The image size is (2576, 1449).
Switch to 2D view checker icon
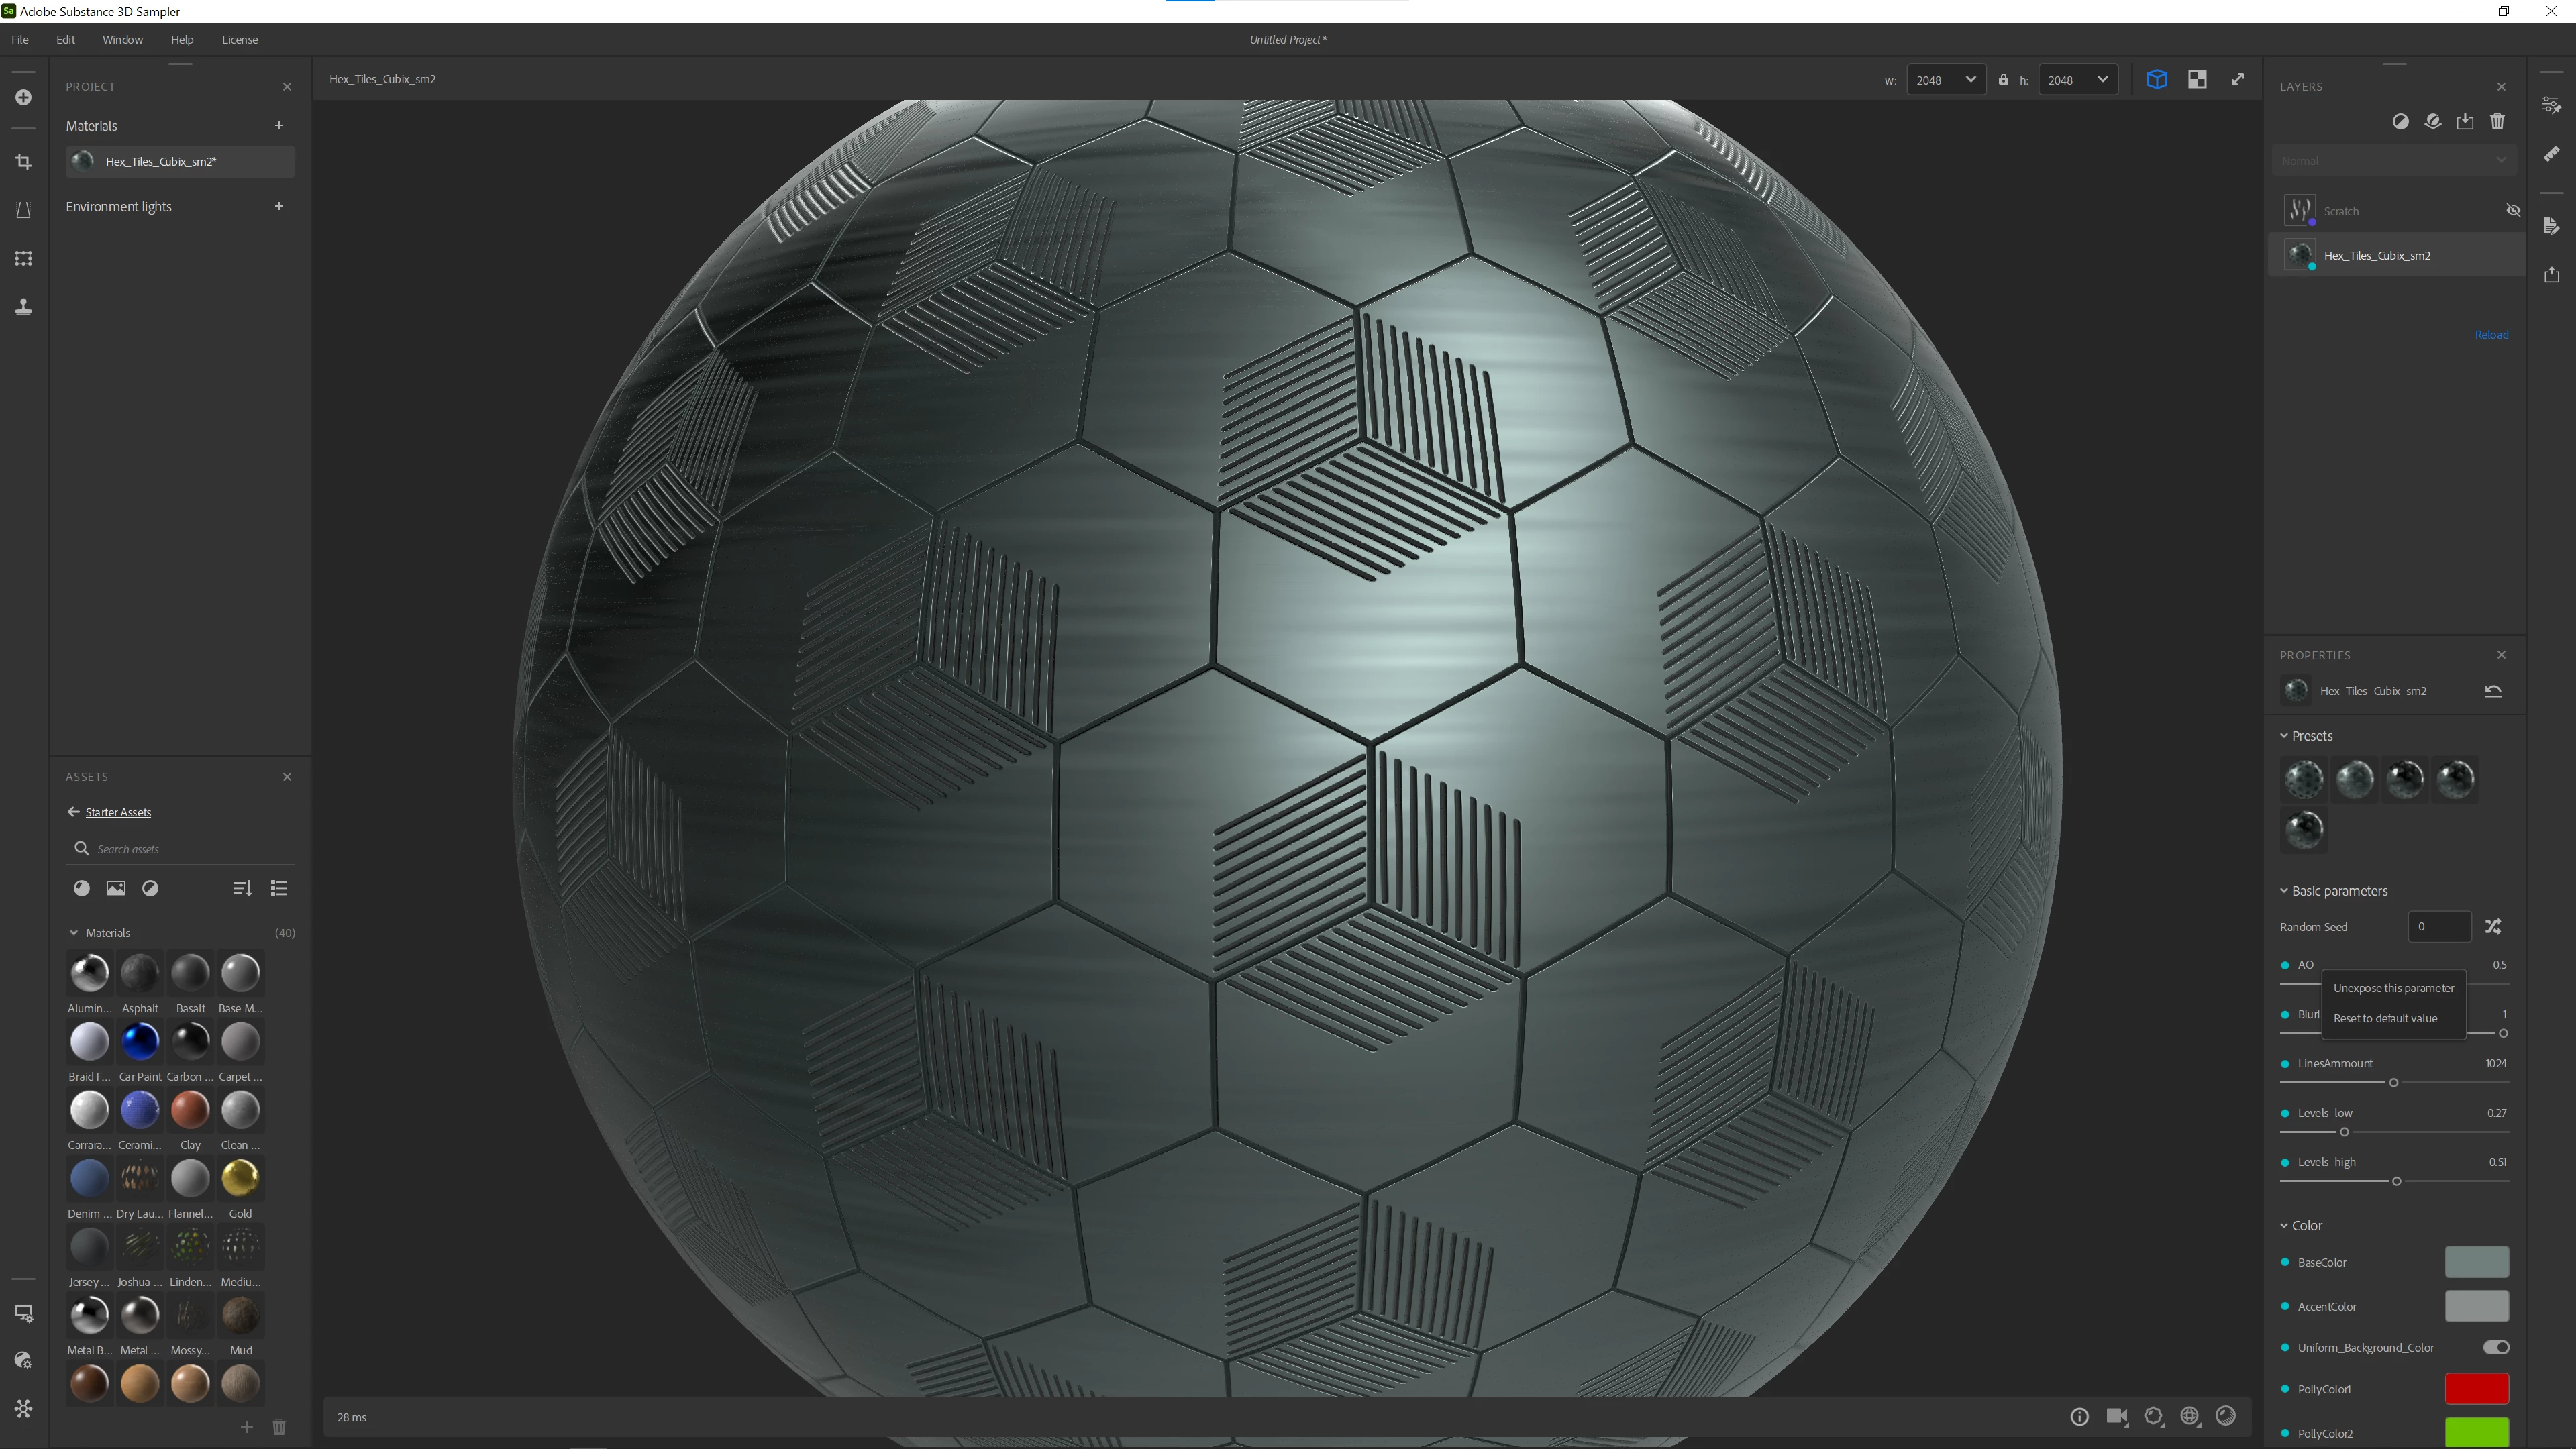point(2197,80)
